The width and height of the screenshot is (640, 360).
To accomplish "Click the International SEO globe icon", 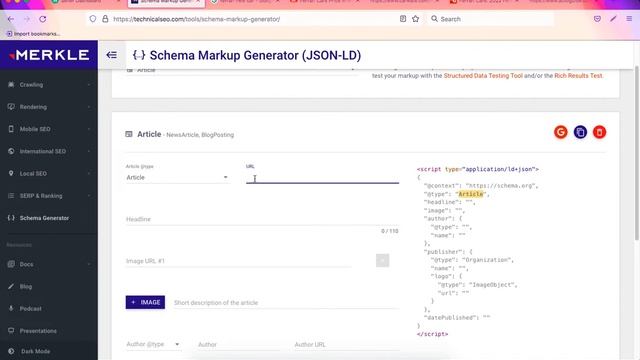I will click(x=11, y=151).
